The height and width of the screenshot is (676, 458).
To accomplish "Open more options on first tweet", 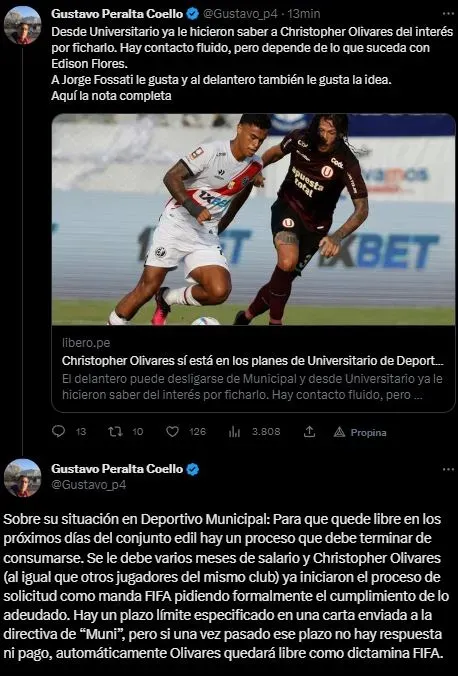I will tap(448, 14).
